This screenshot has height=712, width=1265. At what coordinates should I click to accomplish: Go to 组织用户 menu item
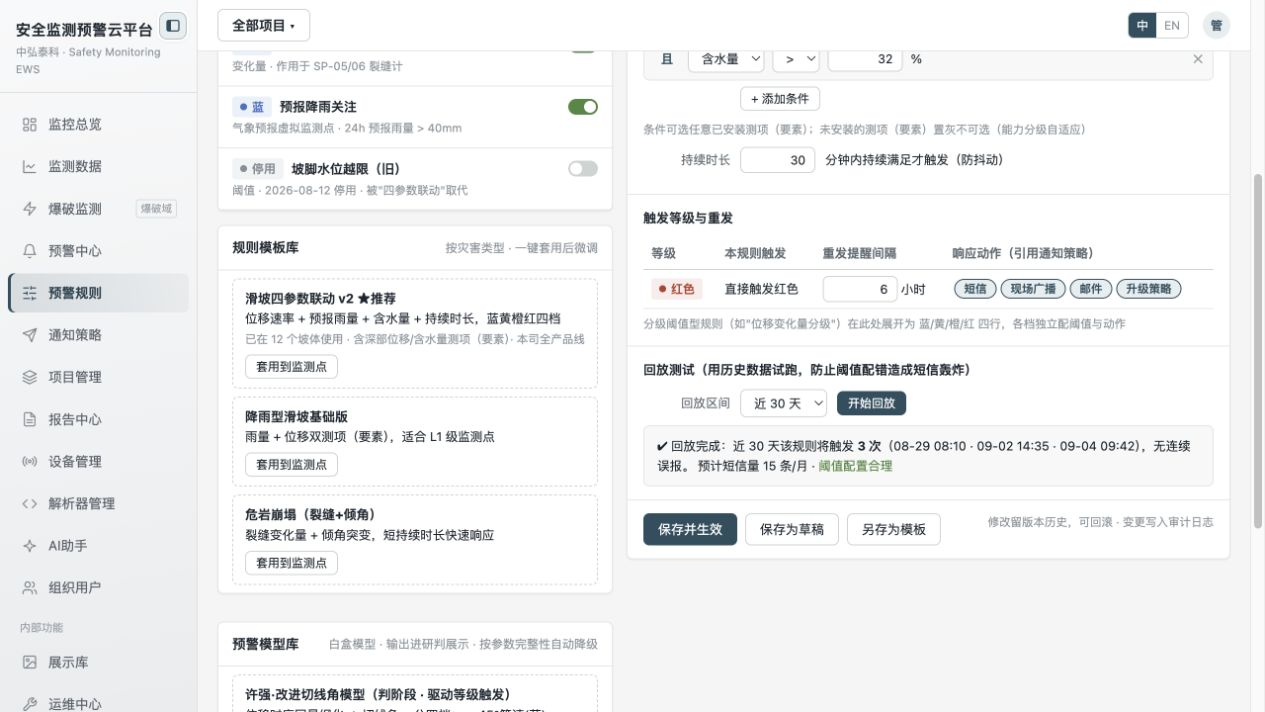98,588
